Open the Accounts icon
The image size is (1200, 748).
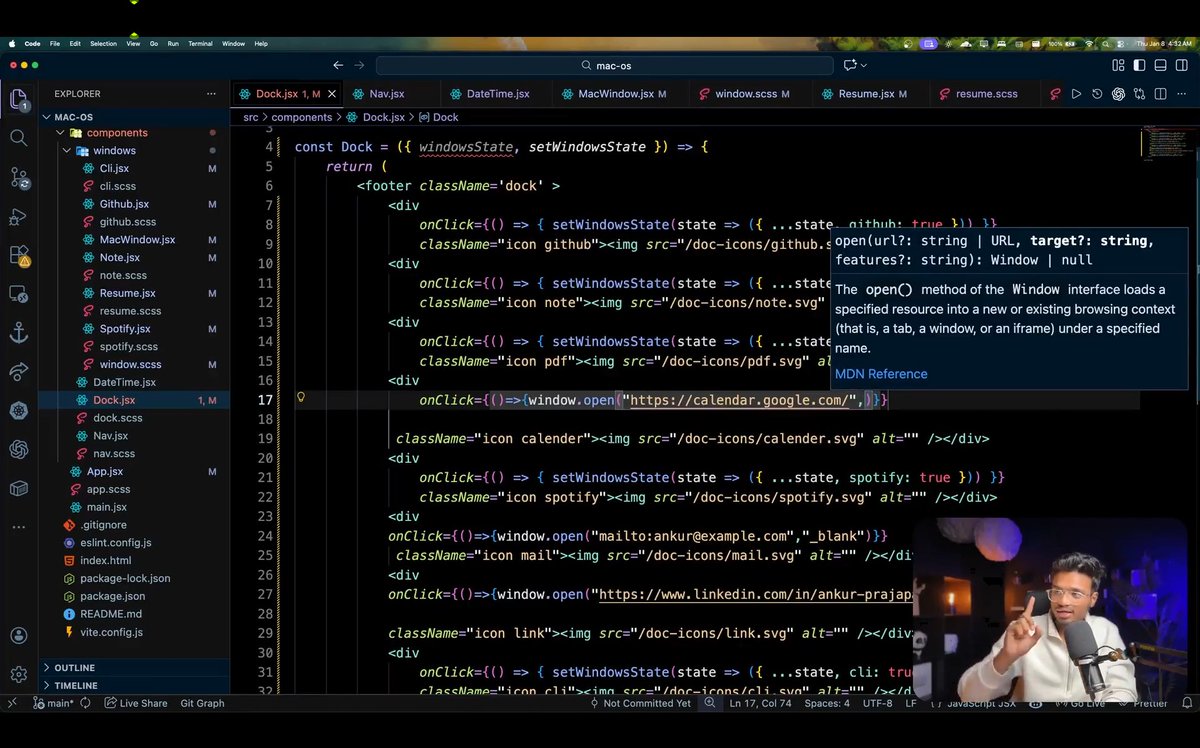click(x=18, y=635)
